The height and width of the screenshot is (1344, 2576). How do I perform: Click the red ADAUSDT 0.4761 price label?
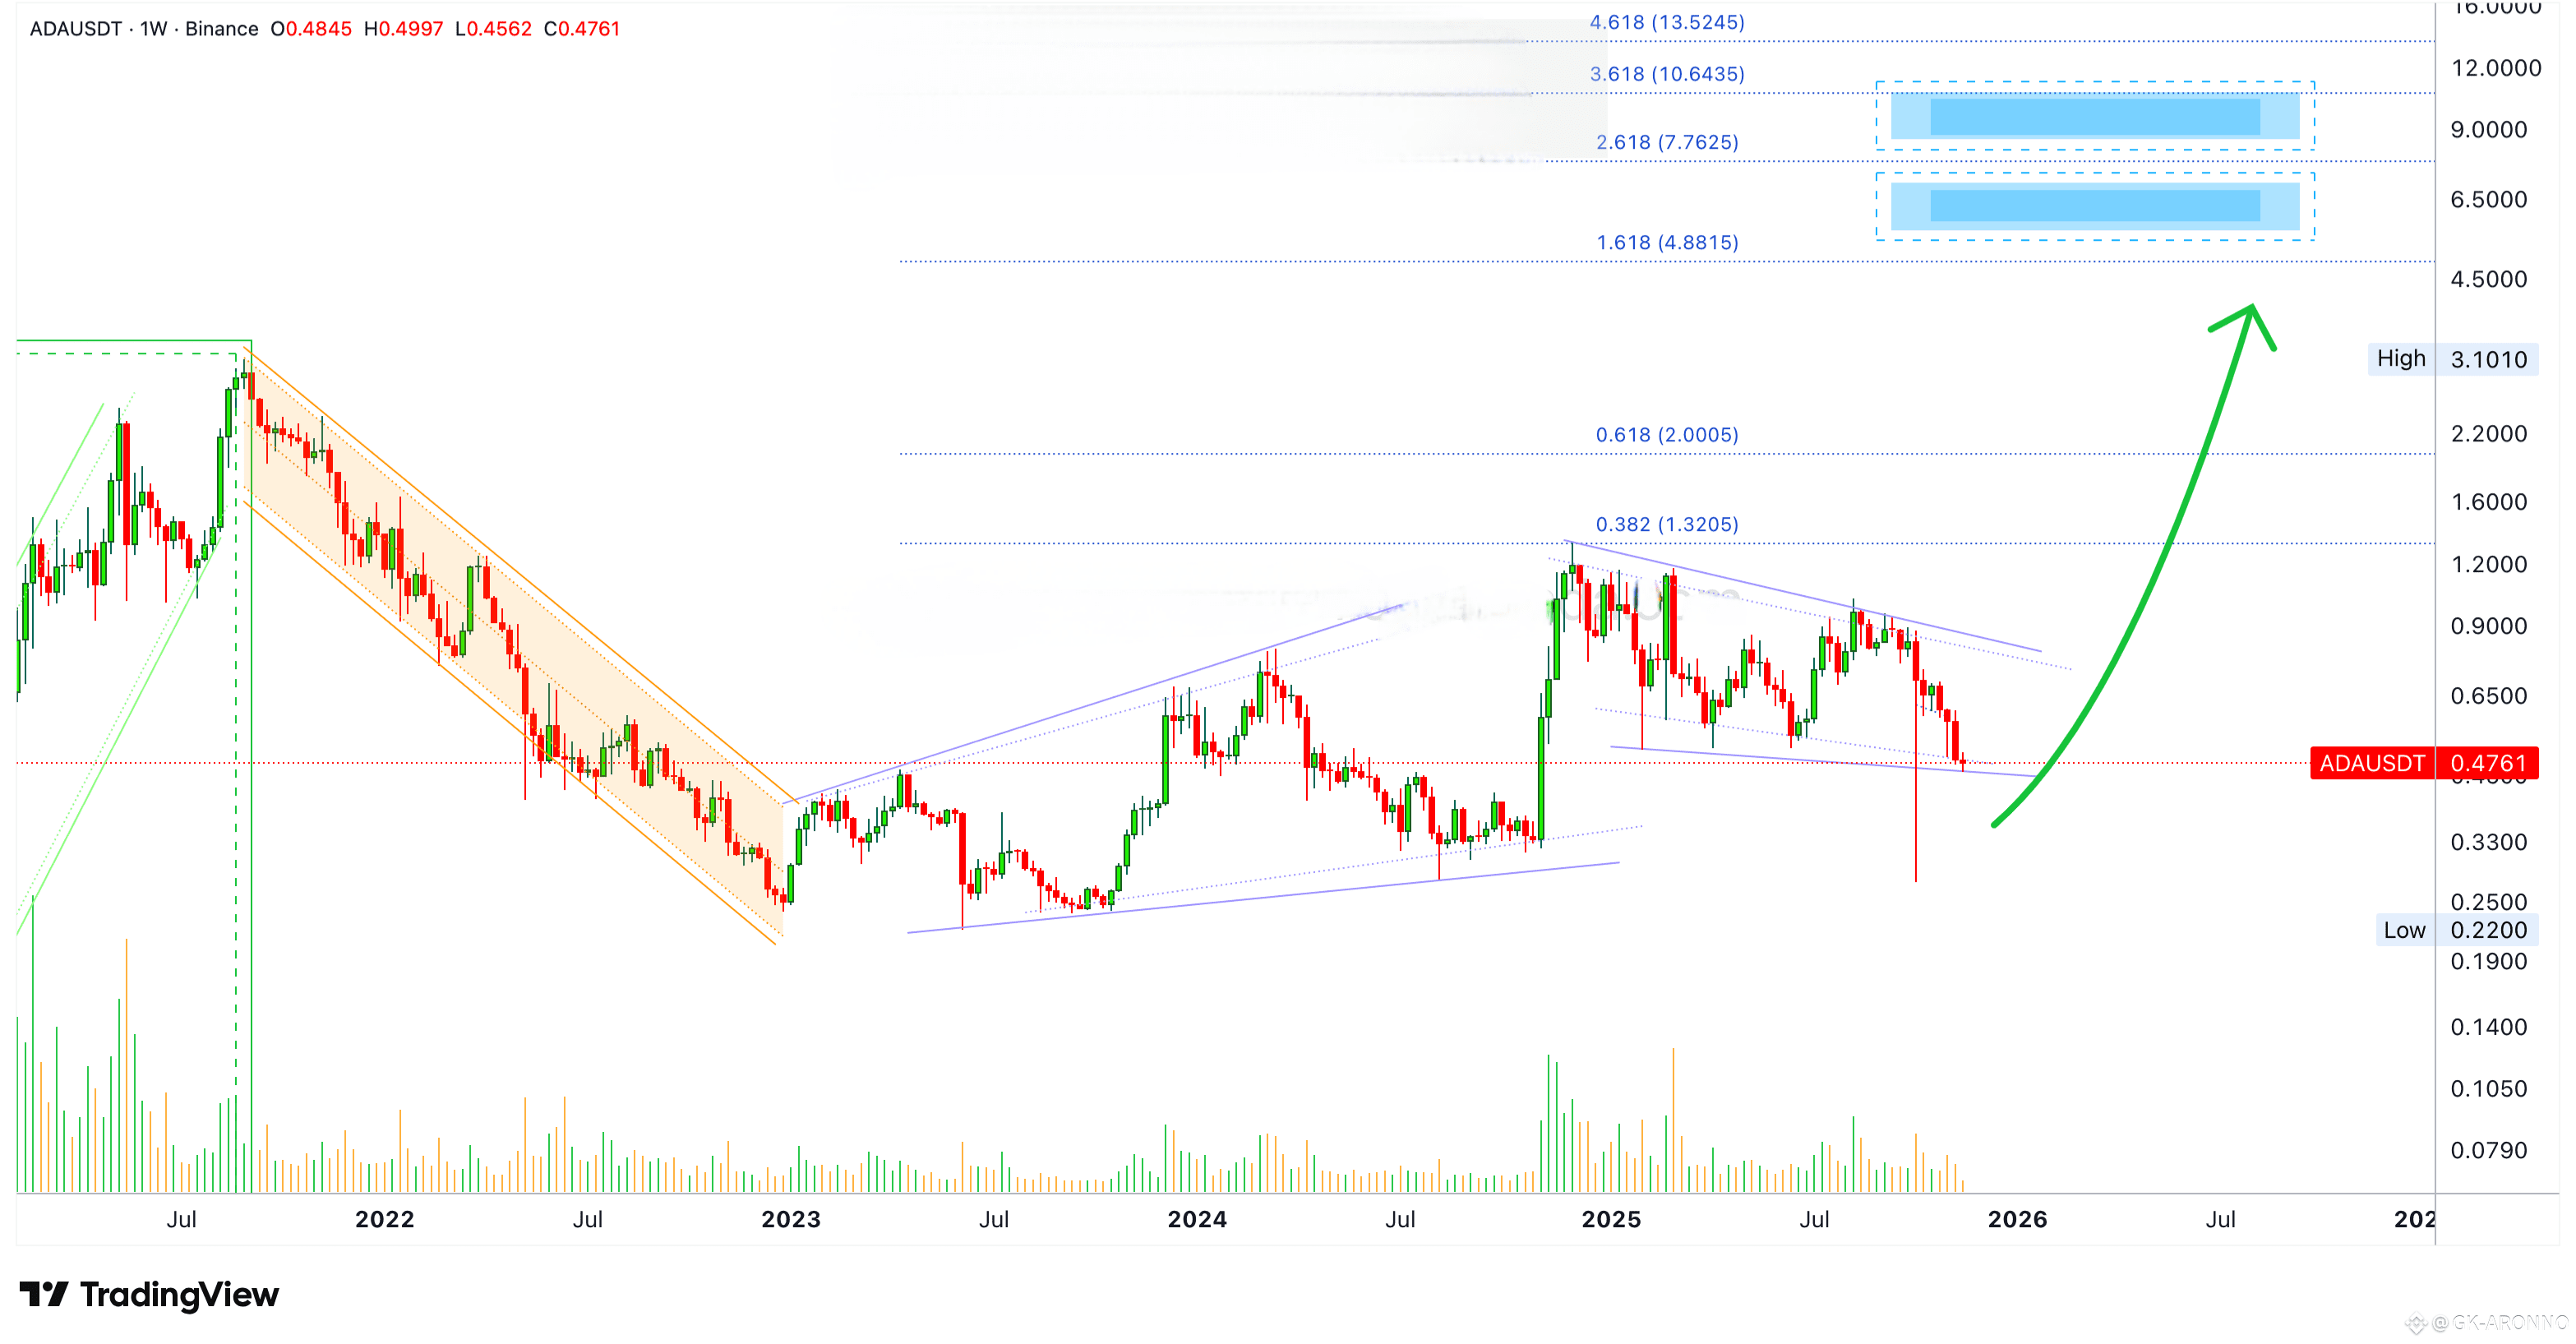click(2423, 763)
